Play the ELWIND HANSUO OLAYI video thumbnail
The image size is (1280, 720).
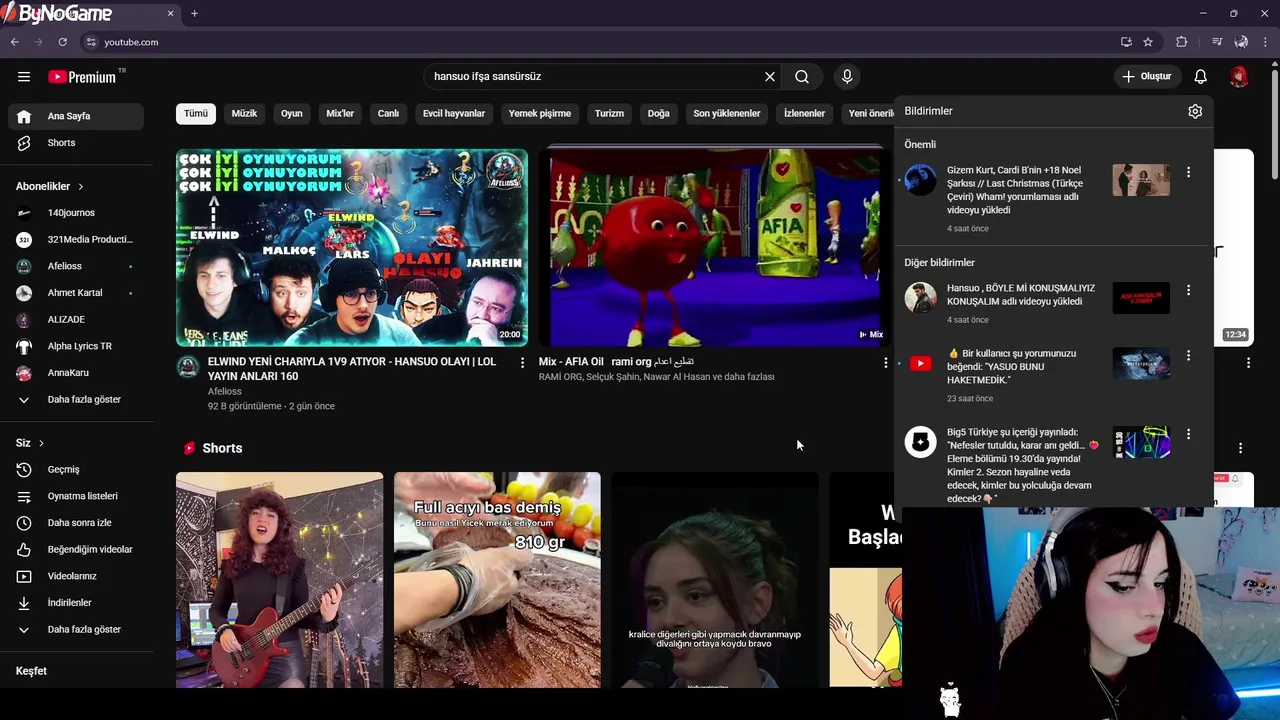(x=352, y=247)
